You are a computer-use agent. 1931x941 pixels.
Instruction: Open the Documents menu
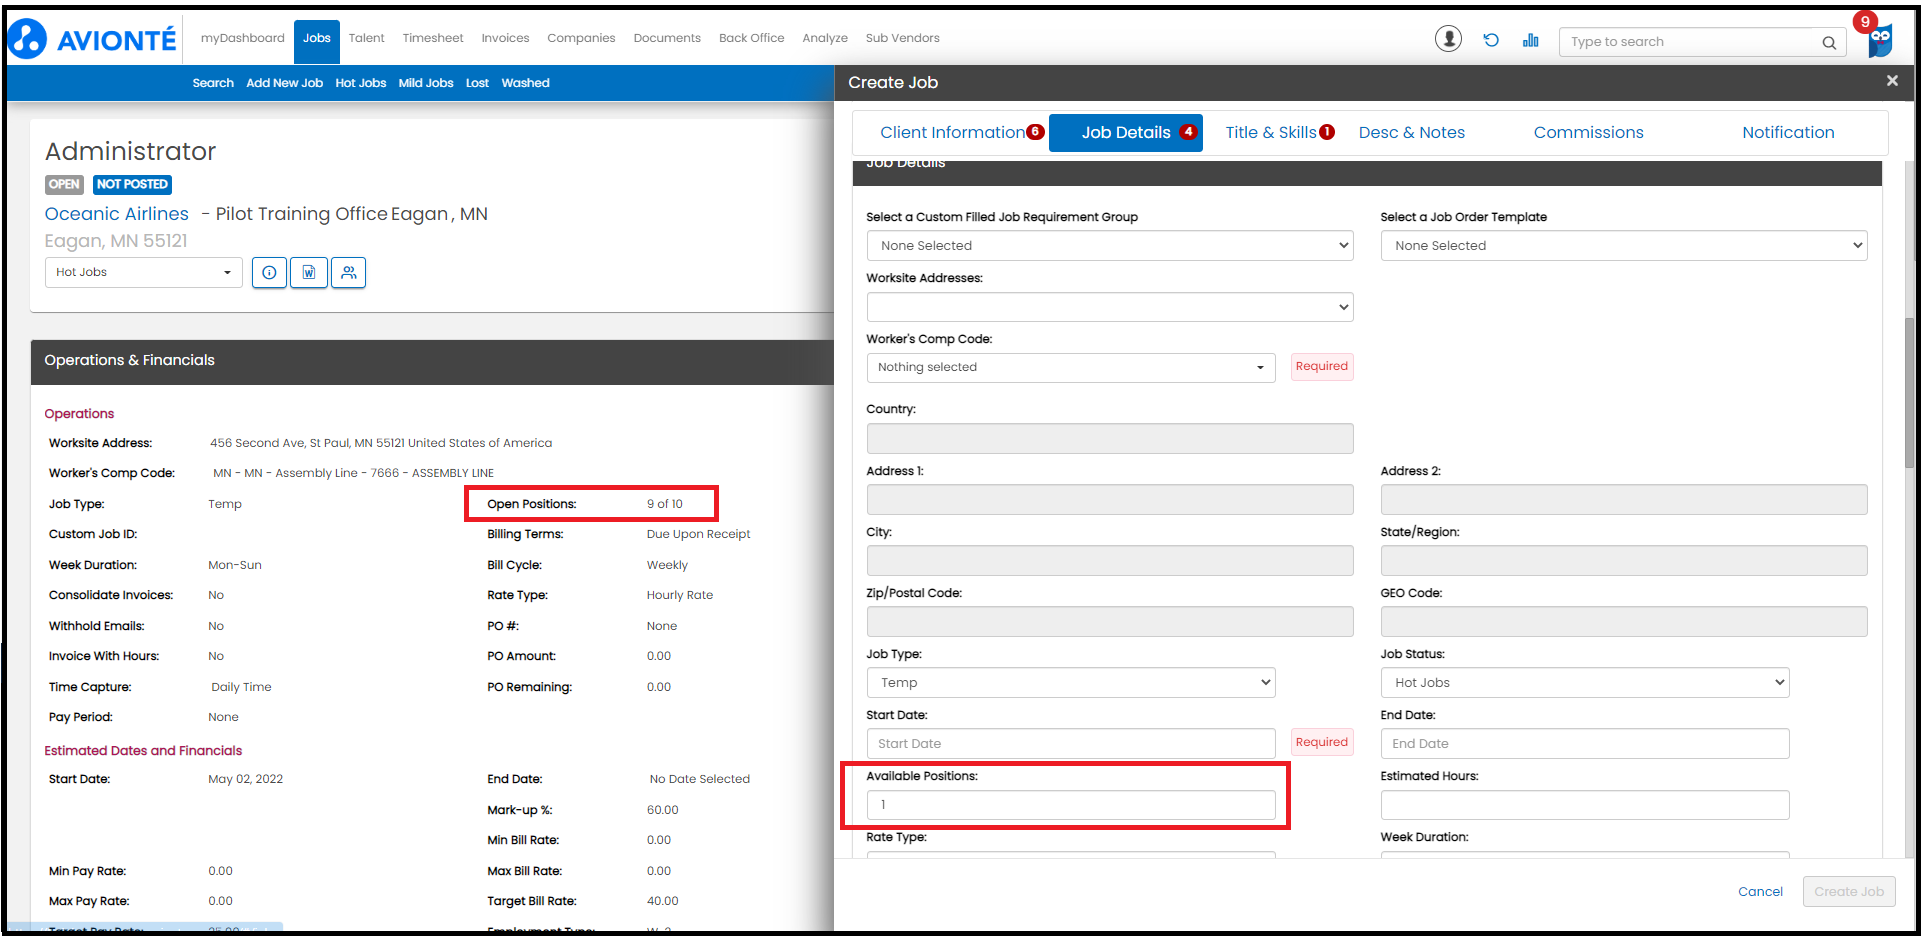[667, 38]
